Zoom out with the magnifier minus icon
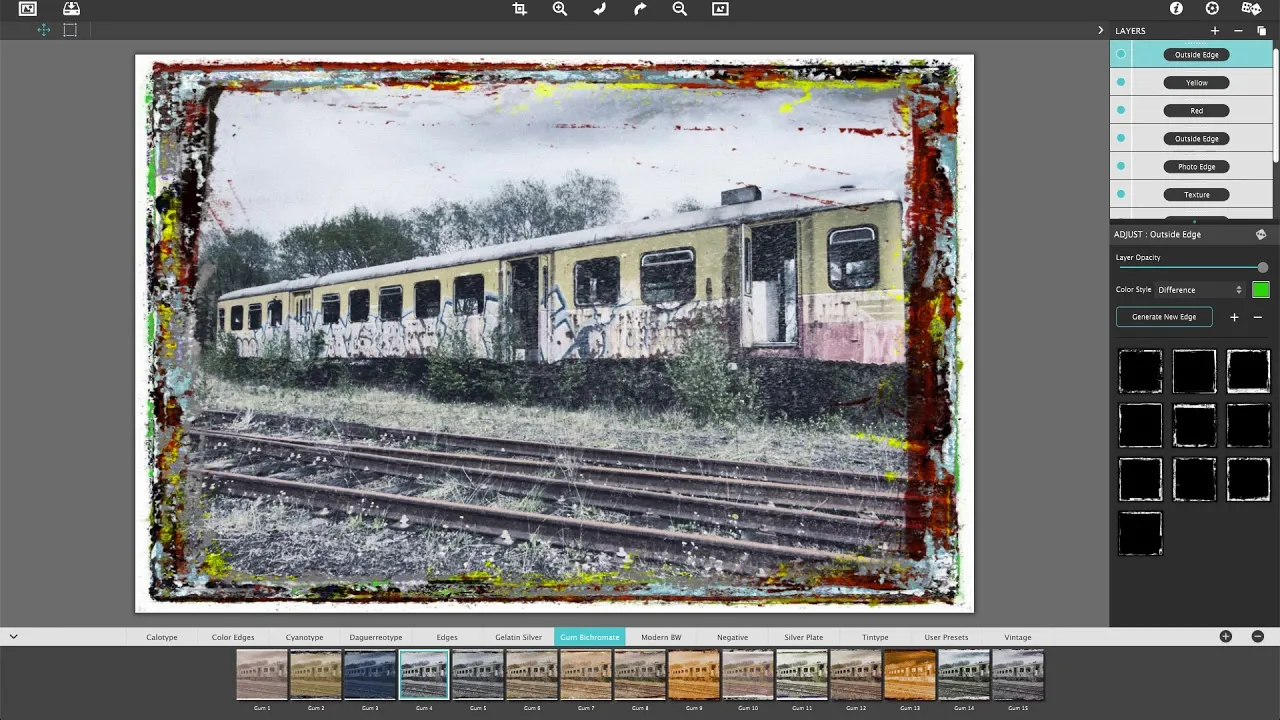This screenshot has width=1280, height=720. click(x=680, y=9)
